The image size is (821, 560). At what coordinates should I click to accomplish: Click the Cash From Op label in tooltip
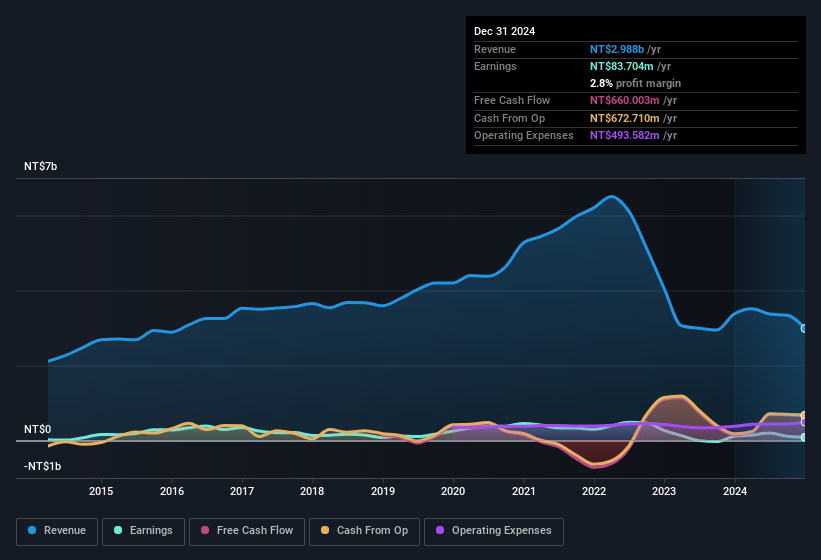[509, 118]
